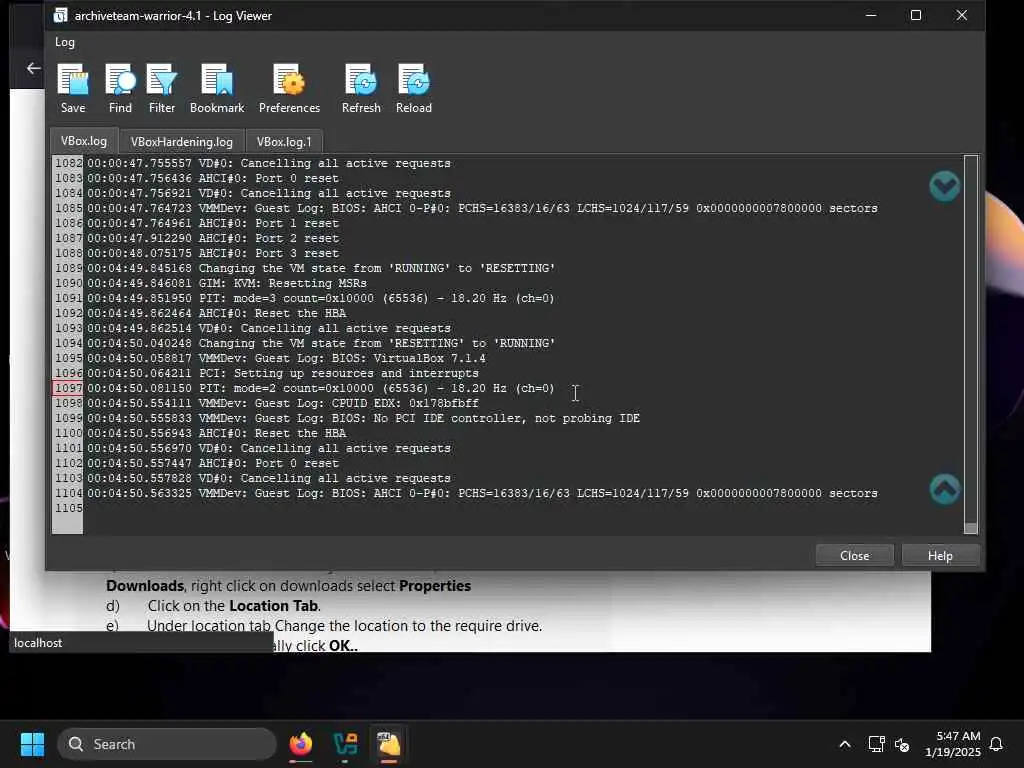Open the network status tray icon
The image size is (1024, 768).
pos(876,744)
